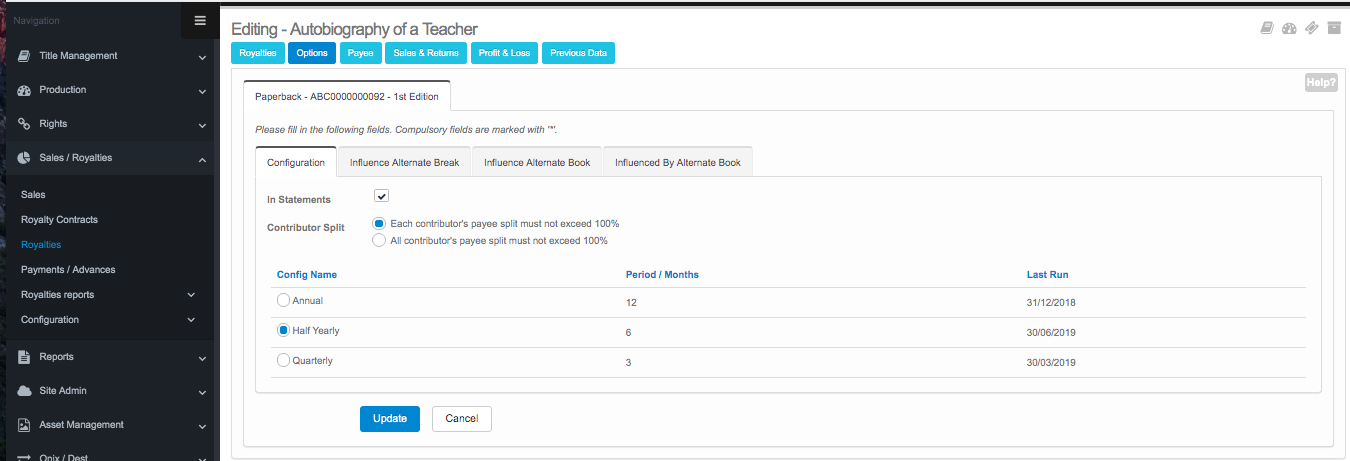Collapse the Sales / Royalties section
Viewport: 1350px width, 461px height.
(202, 159)
